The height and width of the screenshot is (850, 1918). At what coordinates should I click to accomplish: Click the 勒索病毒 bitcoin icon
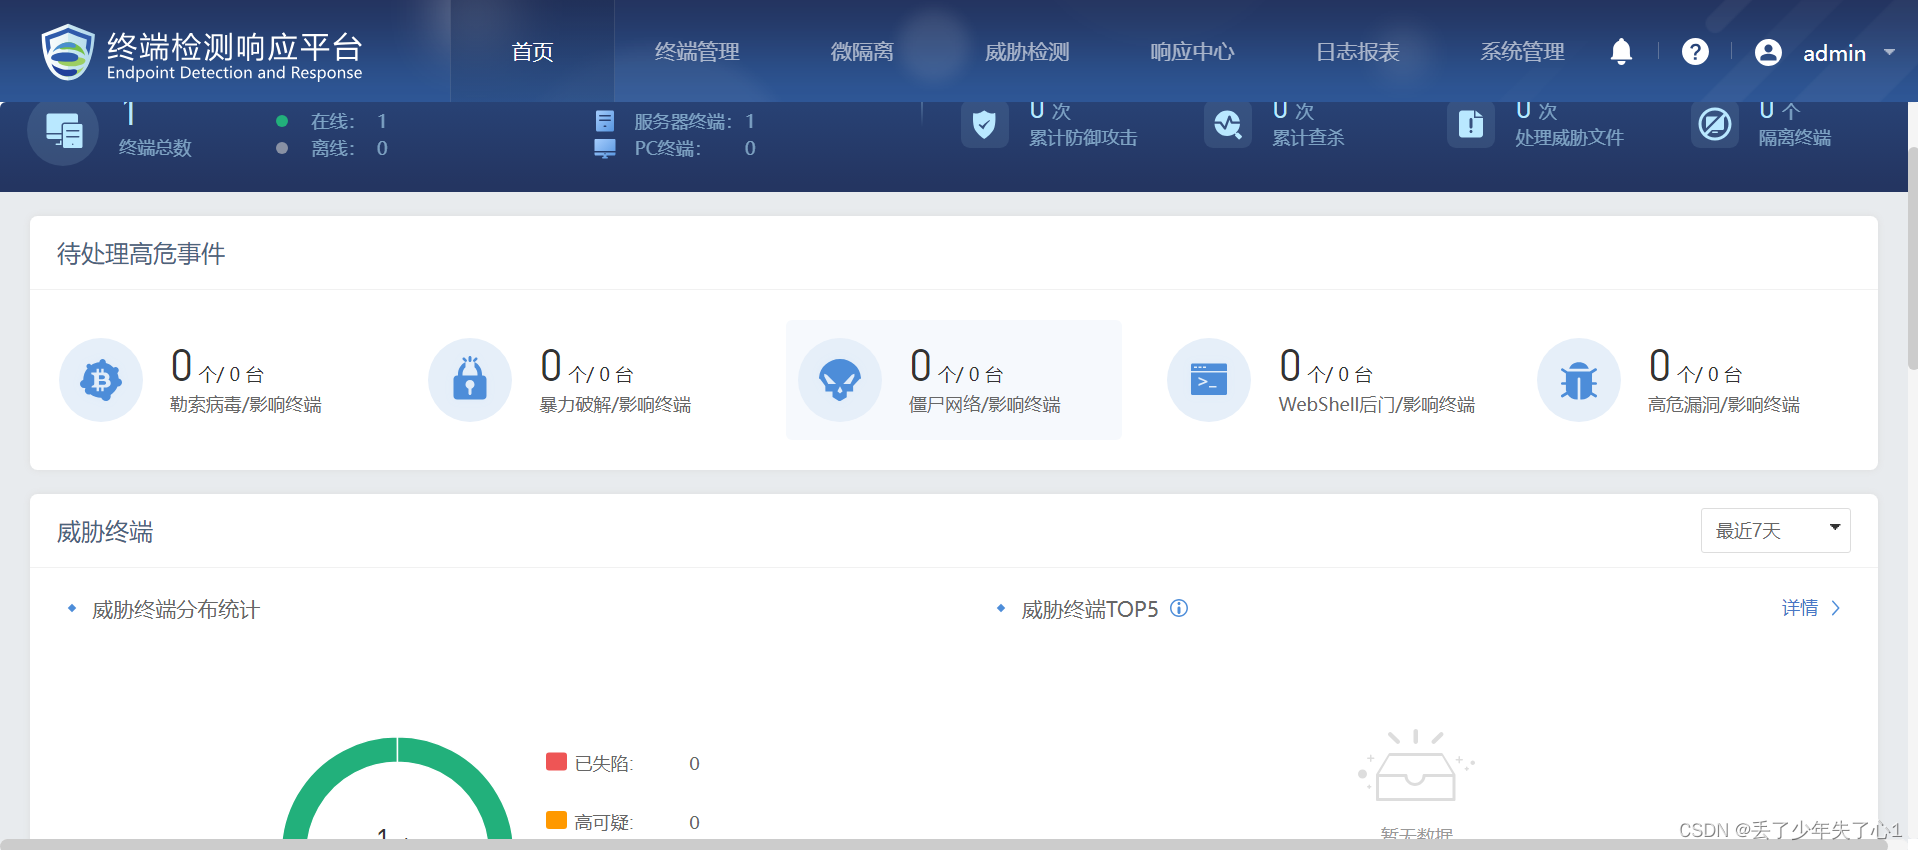(x=101, y=380)
